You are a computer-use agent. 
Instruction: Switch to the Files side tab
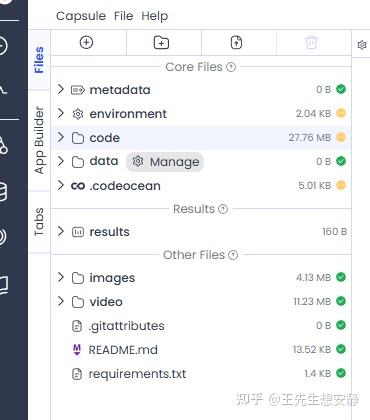click(x=39, y=60)
